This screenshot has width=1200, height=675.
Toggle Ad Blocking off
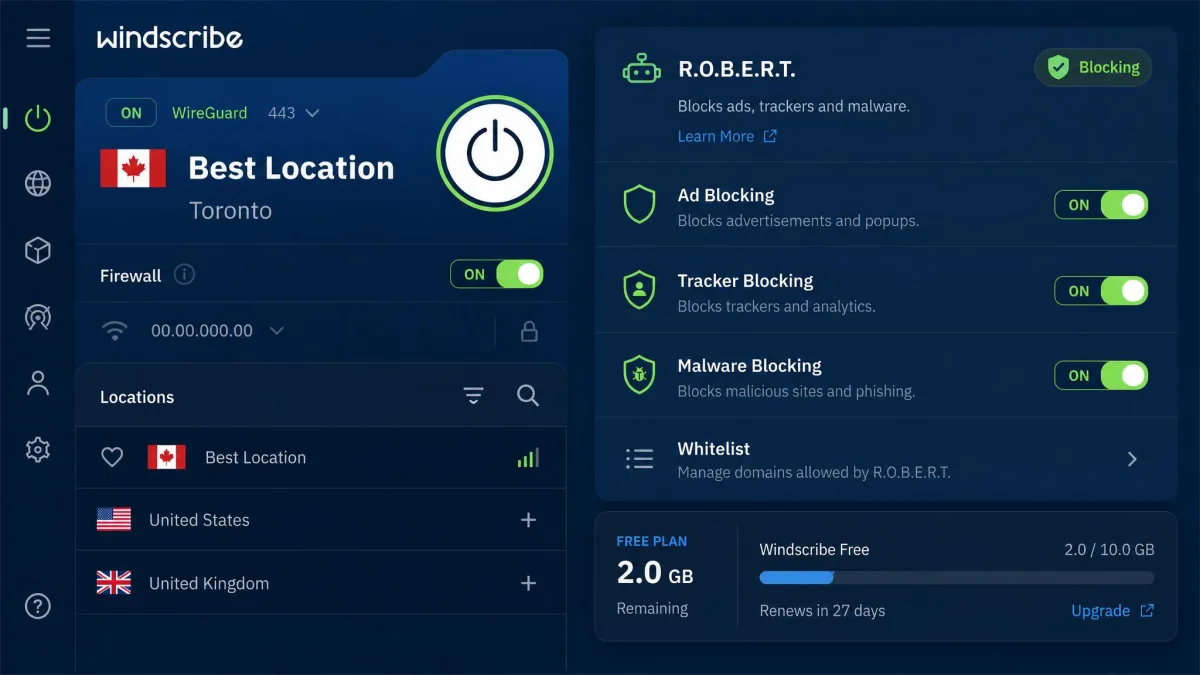(x=1101, y=205)
